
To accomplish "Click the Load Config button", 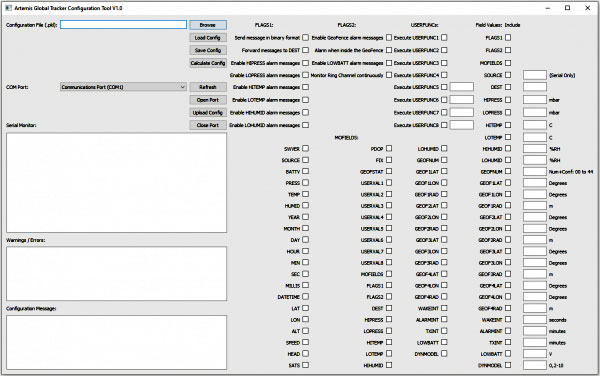I will pyautogui.click(x=208, y=37).
